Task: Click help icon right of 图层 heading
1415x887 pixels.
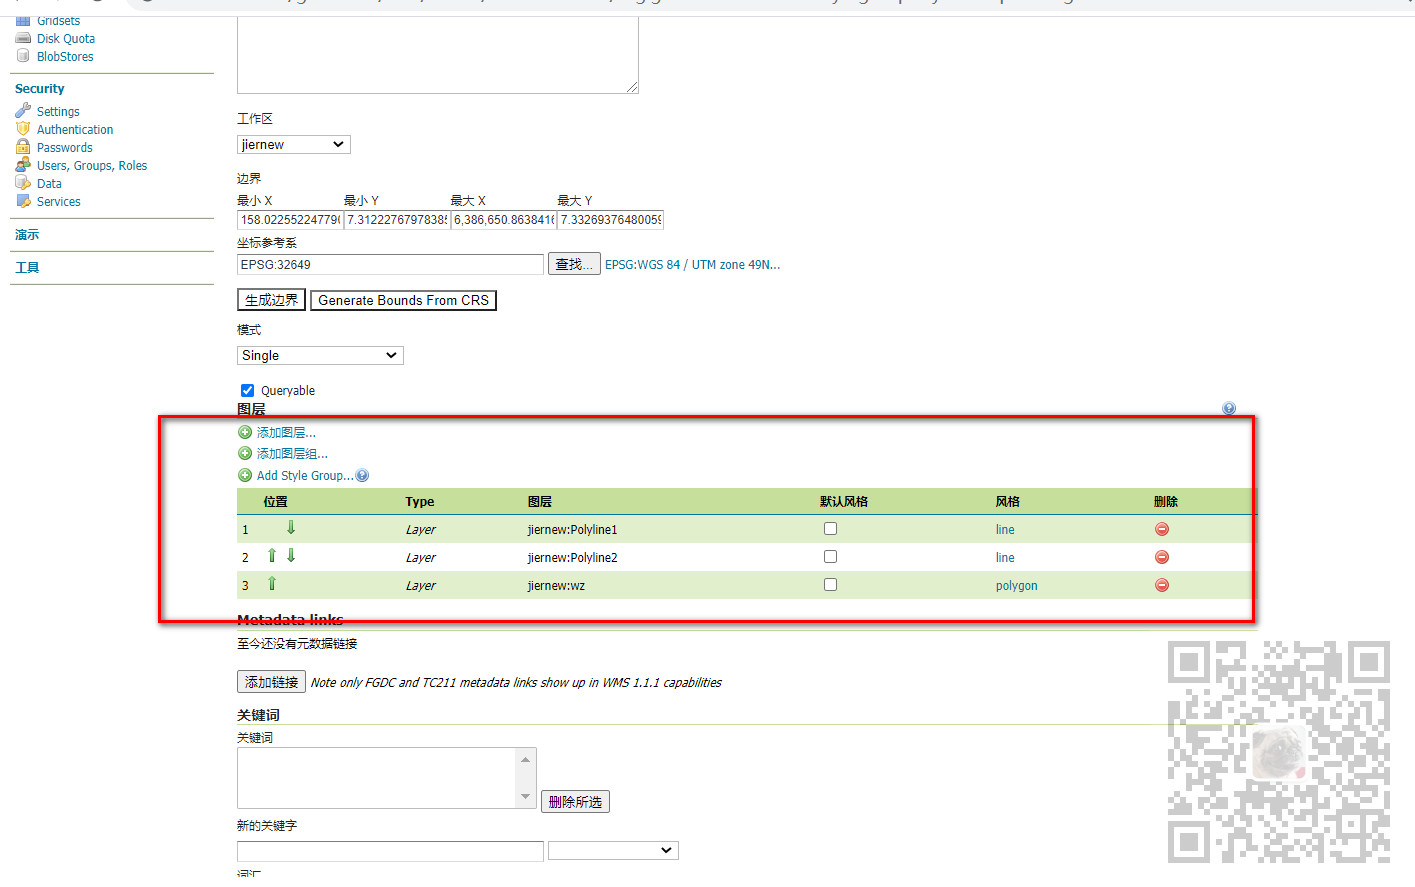Action: [x=1229, y=408]
